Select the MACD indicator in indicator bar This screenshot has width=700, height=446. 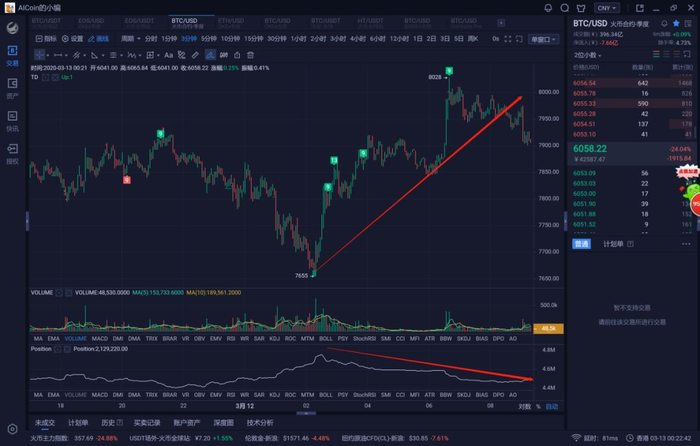[99, 338]
